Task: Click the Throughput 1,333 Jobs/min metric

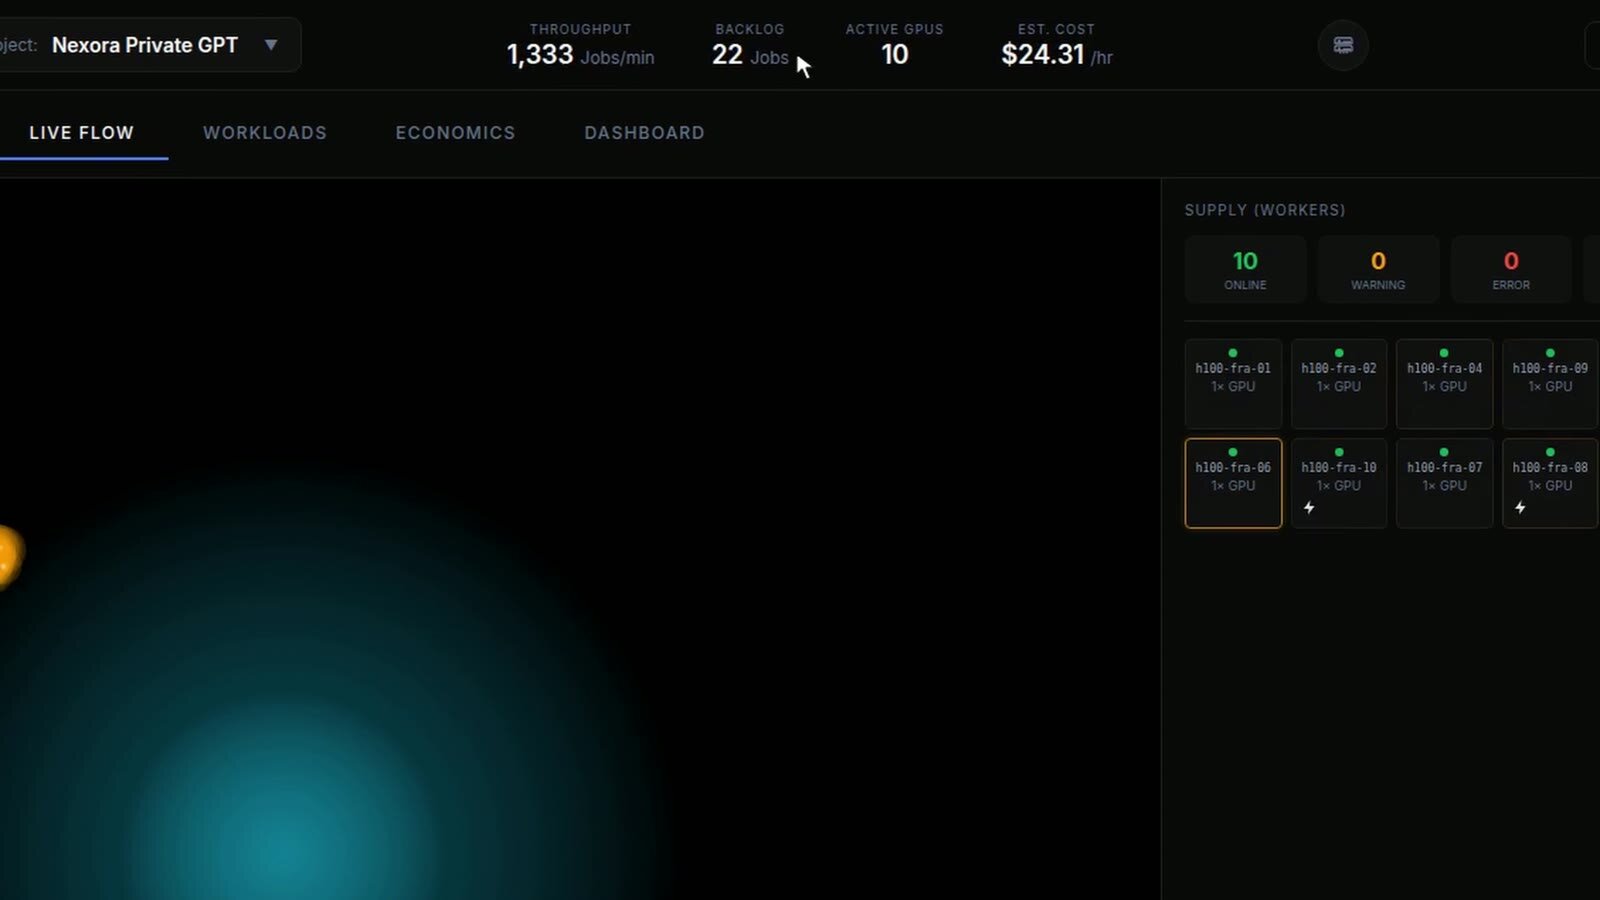Action: pos(581,45)
